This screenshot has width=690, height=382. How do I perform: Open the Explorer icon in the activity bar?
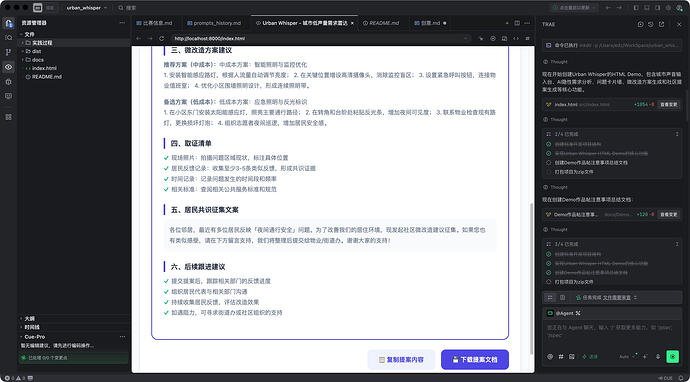[8, 23]
